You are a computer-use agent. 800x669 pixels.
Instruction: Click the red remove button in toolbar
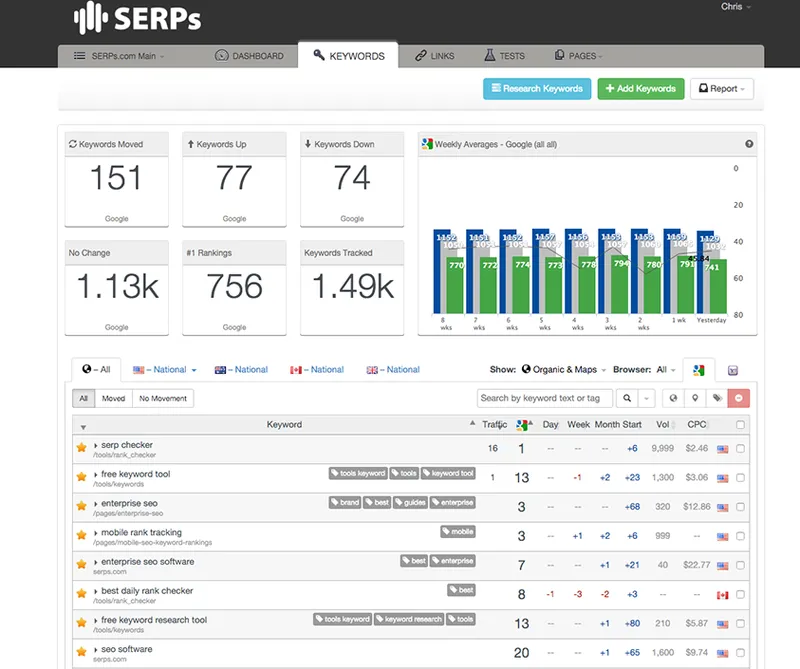pyautogui.click(x=739, y=398)
